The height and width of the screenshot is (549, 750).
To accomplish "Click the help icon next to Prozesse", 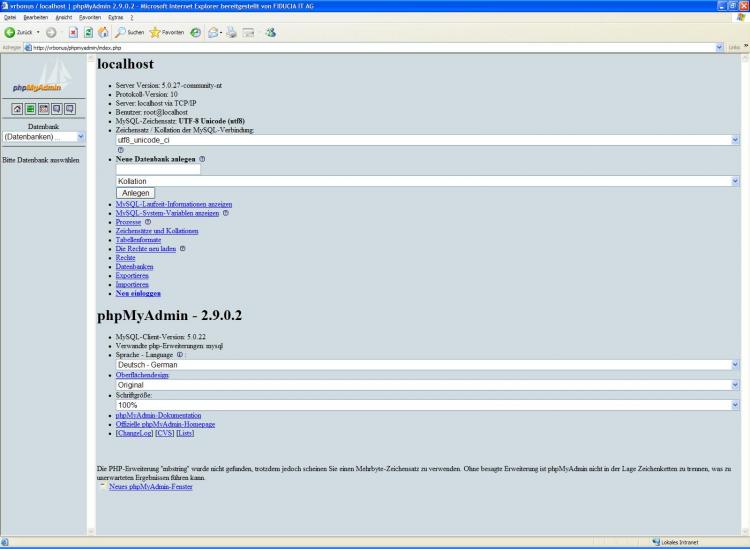I will point(148,222).
